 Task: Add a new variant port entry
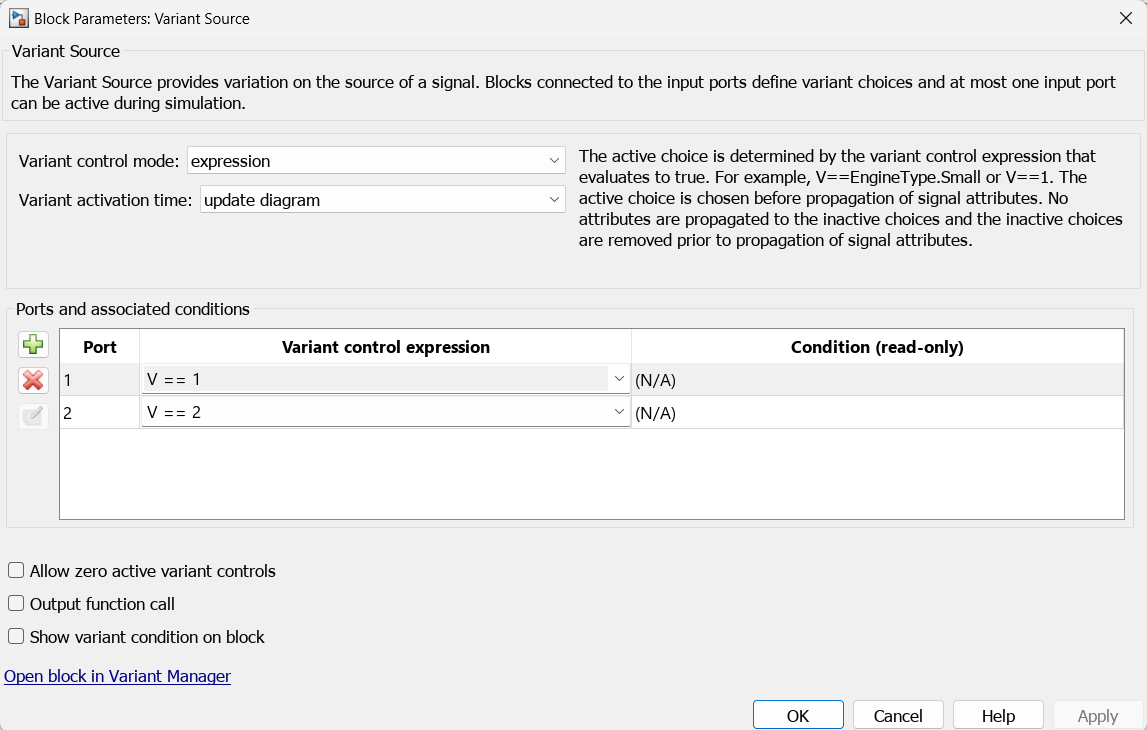[33, 344]
